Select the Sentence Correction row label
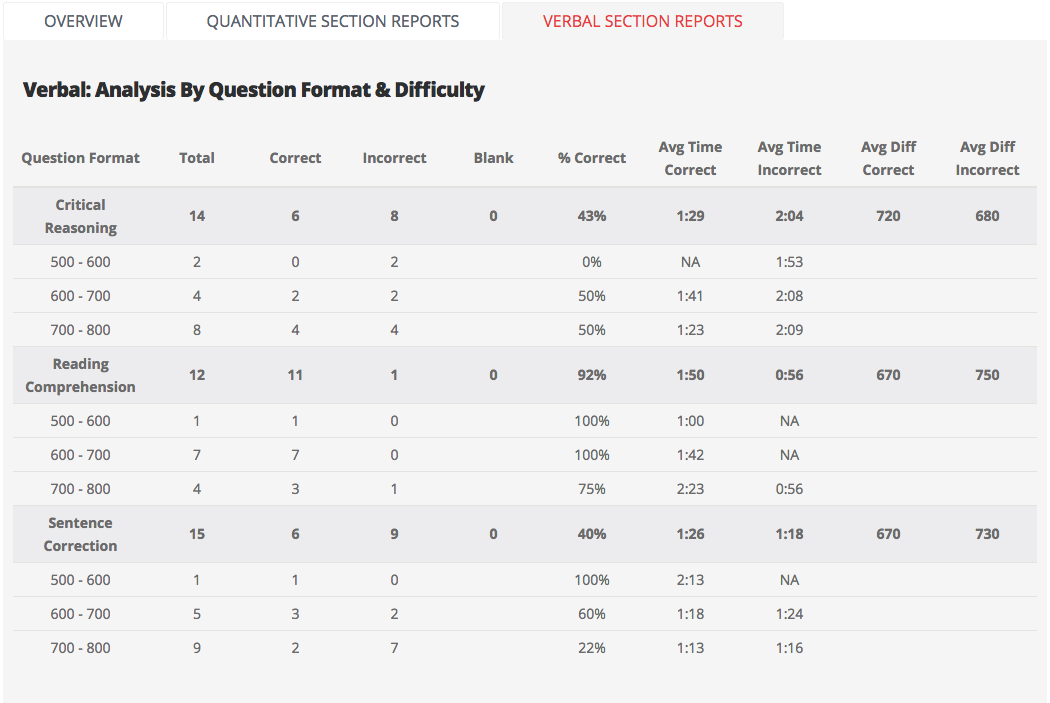The width and height of the screenshot is (1050, 703). 81,534
